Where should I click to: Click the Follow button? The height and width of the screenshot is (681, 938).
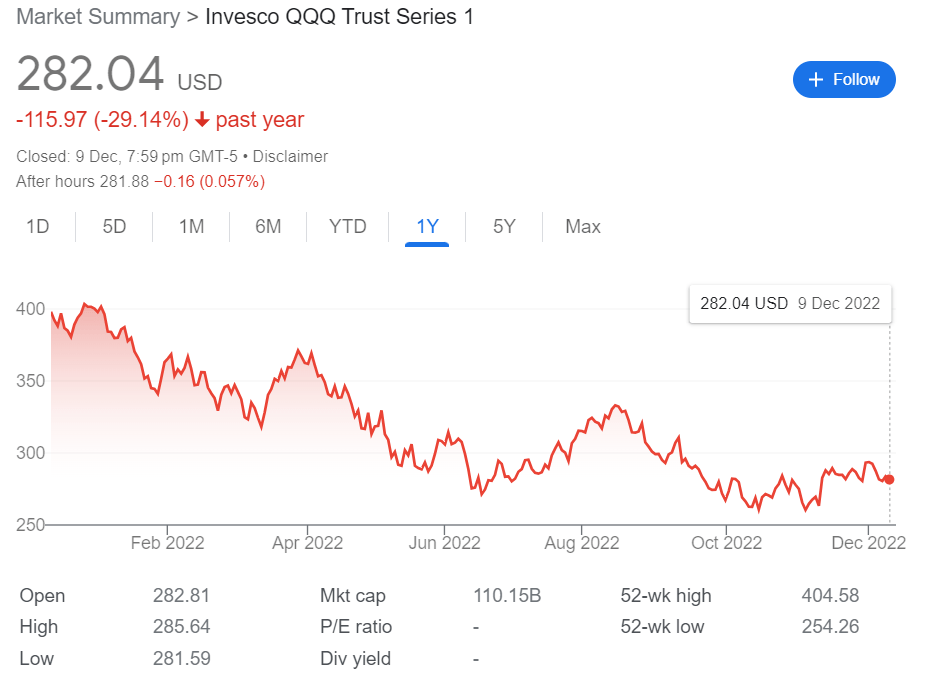(843, 80)
